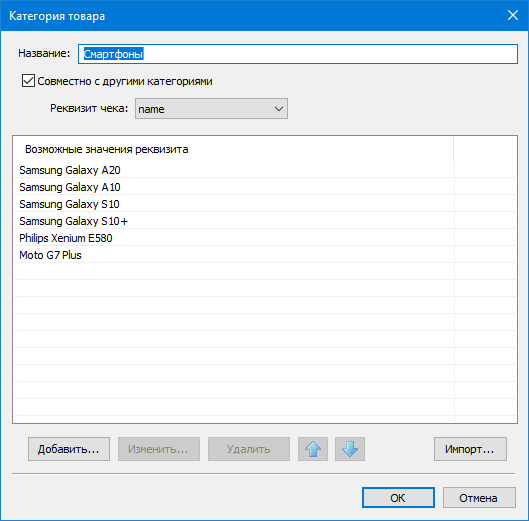529x521 pixels.
Task: Click the 'Отмена' button
Action: 479,498
